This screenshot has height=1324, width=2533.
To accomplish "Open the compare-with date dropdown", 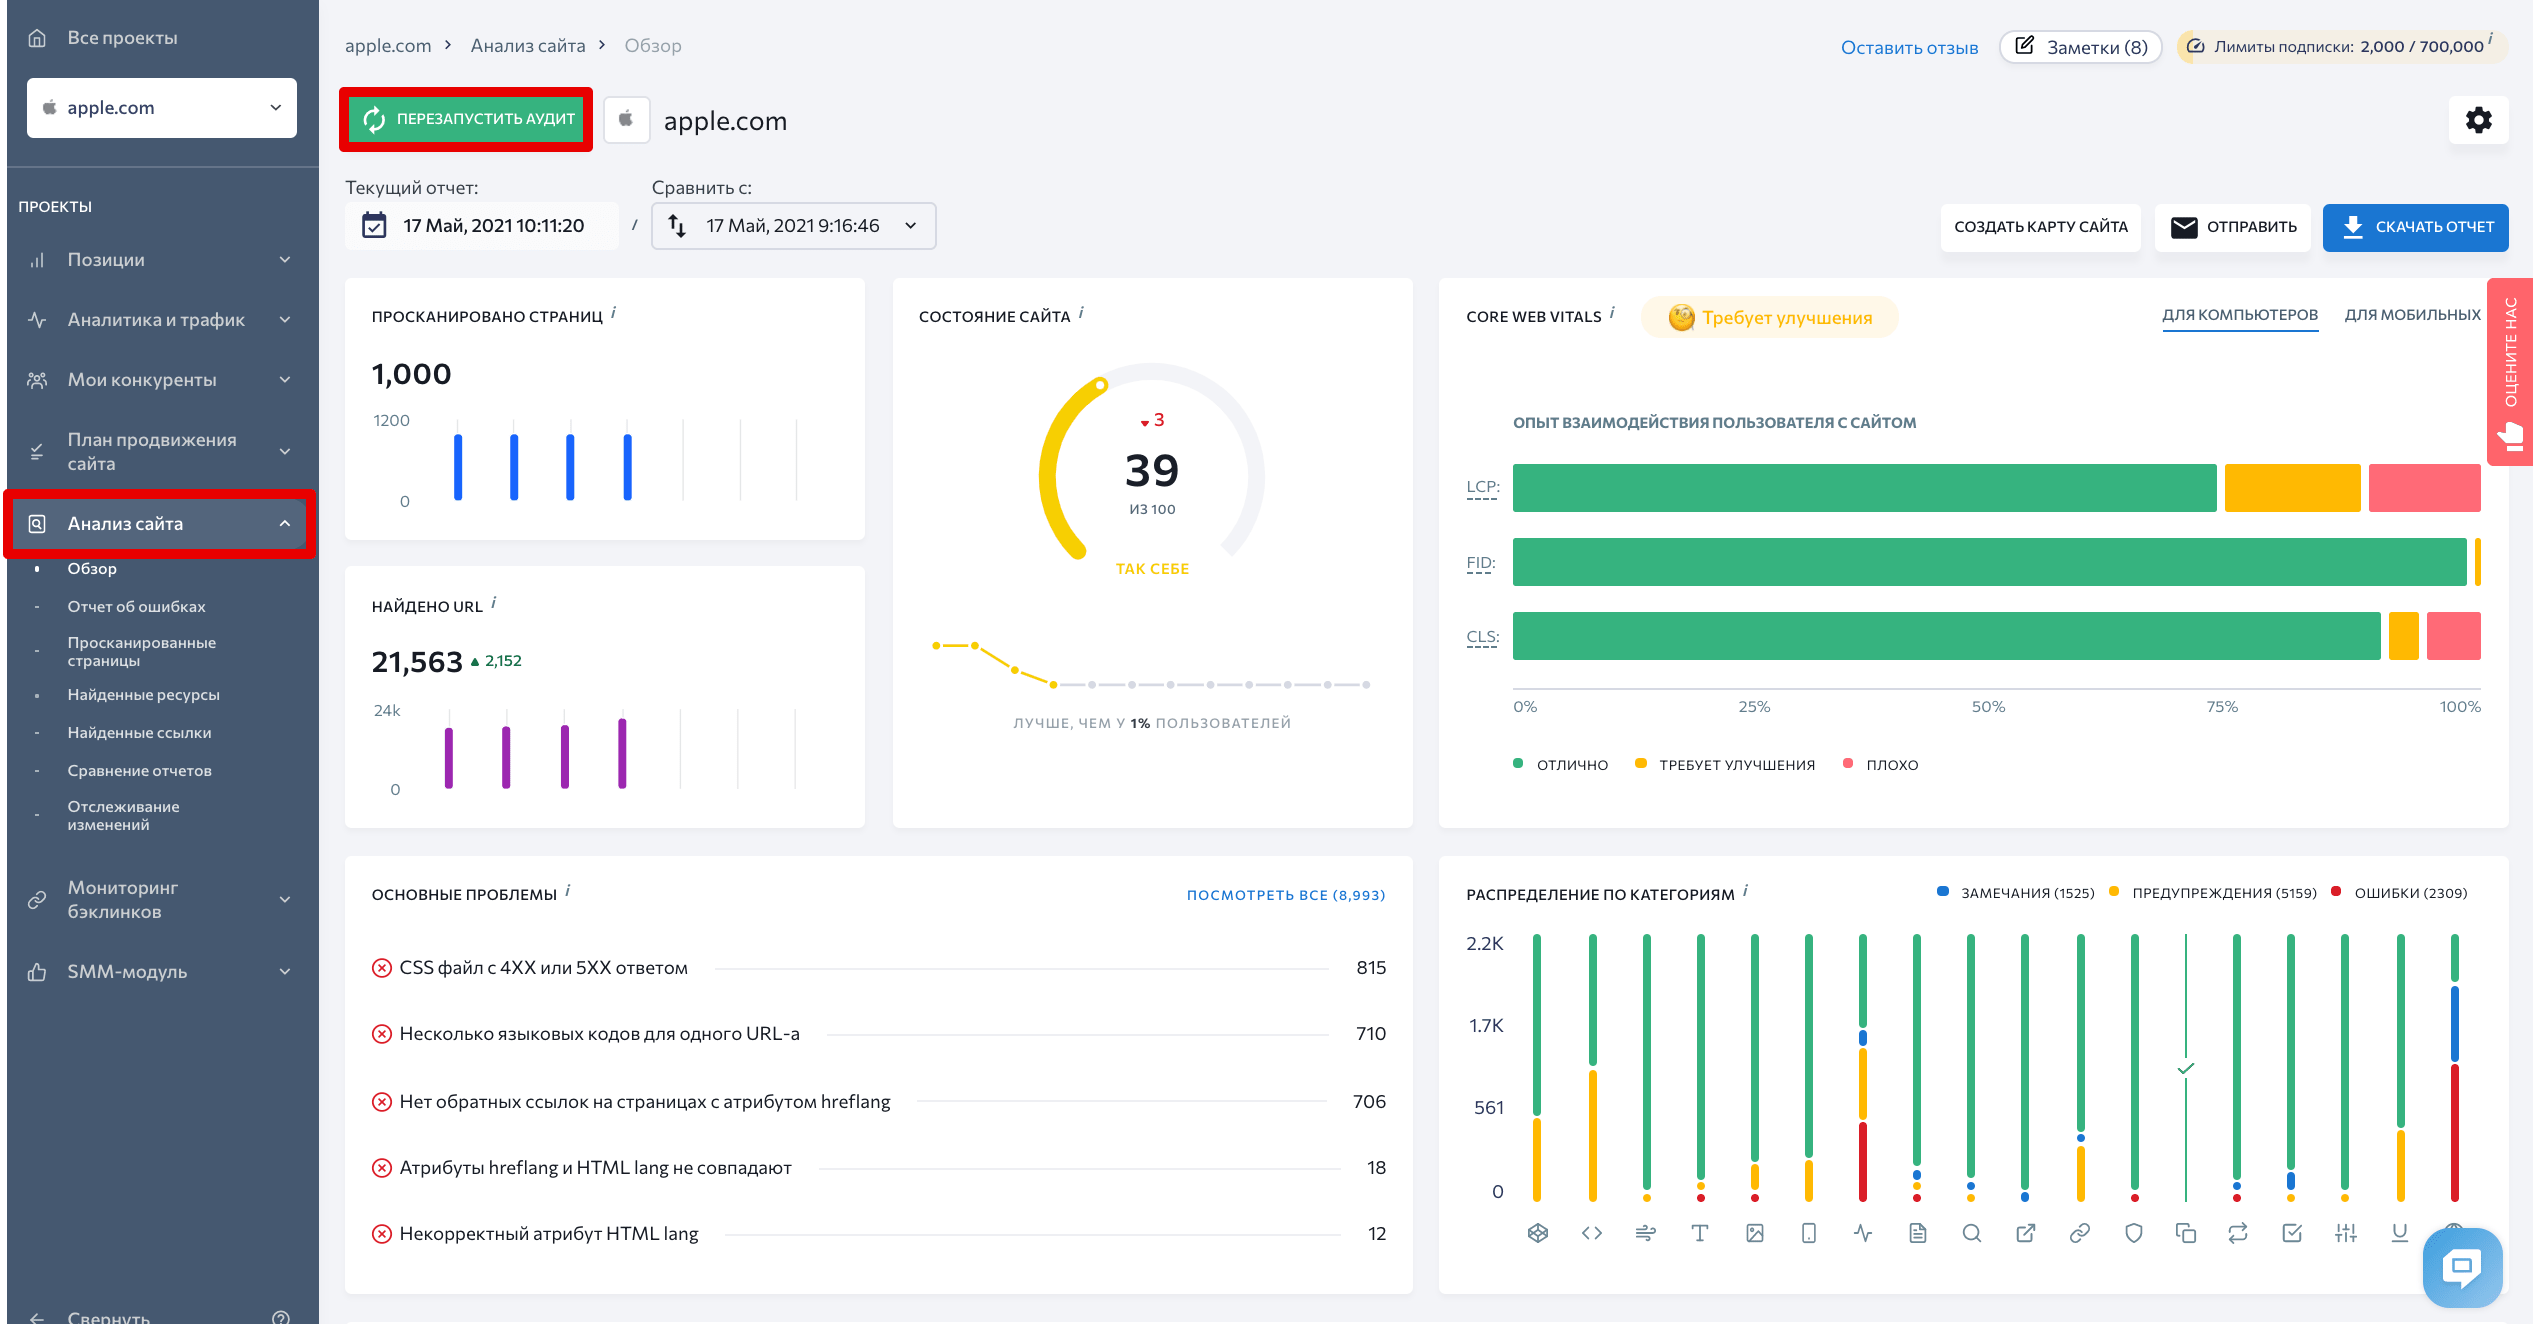I will tap(793, 226).
